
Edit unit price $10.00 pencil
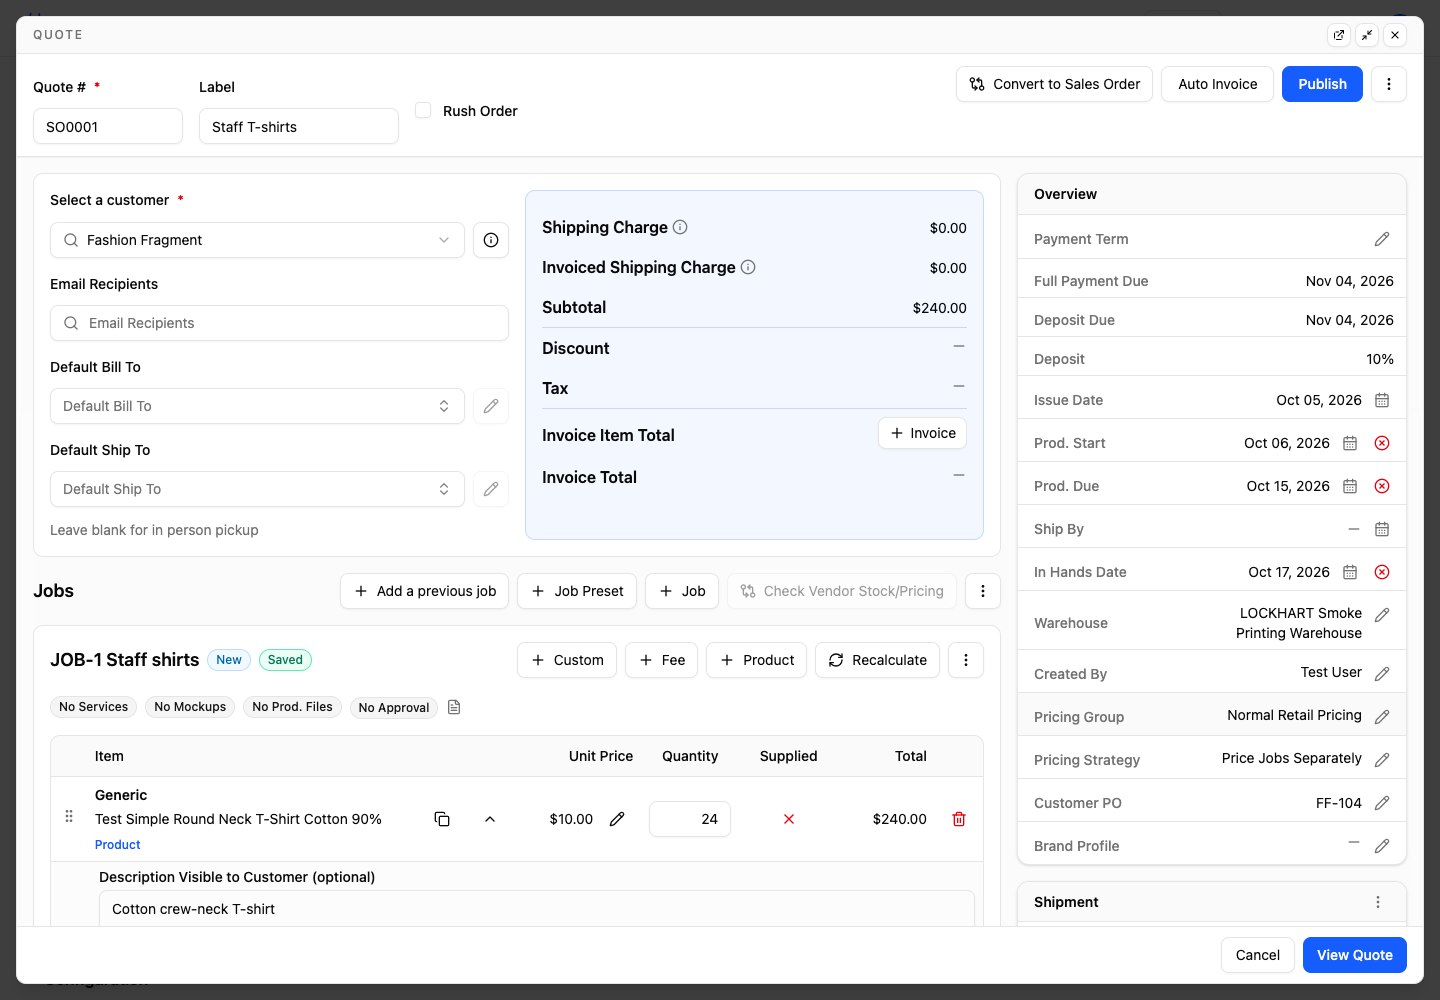click(617, 819)
